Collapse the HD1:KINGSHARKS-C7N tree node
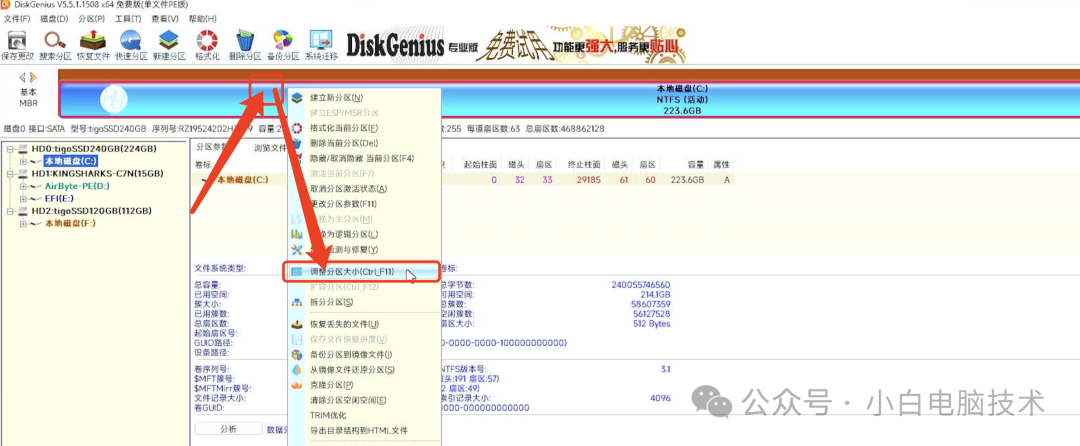The width and height of the screenshot is (1080, 446). click(x=11, y=173)
